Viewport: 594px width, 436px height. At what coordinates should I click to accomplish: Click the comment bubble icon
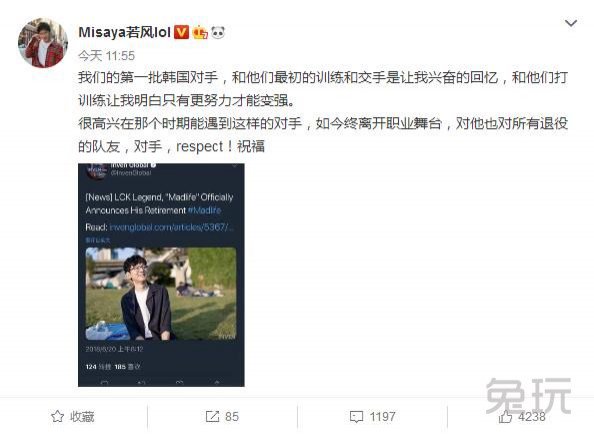[x=356, y=417]
